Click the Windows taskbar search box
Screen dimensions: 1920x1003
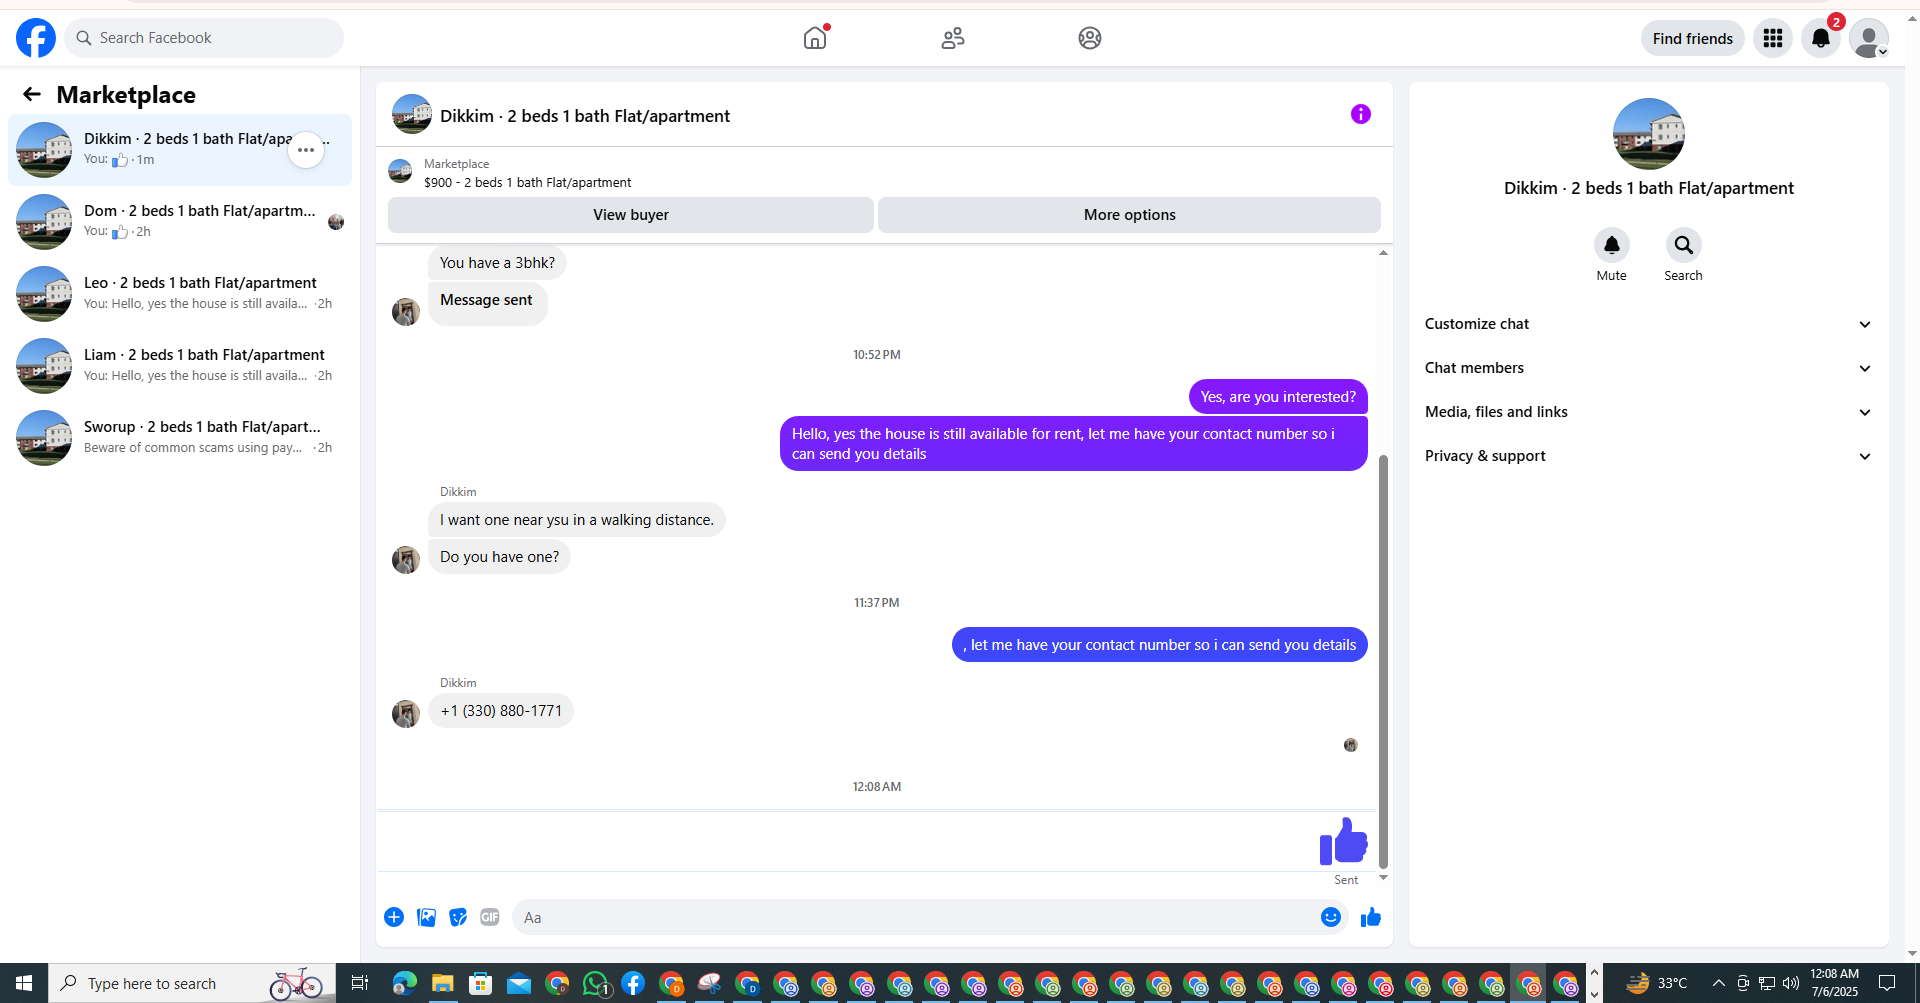(192, 983)
